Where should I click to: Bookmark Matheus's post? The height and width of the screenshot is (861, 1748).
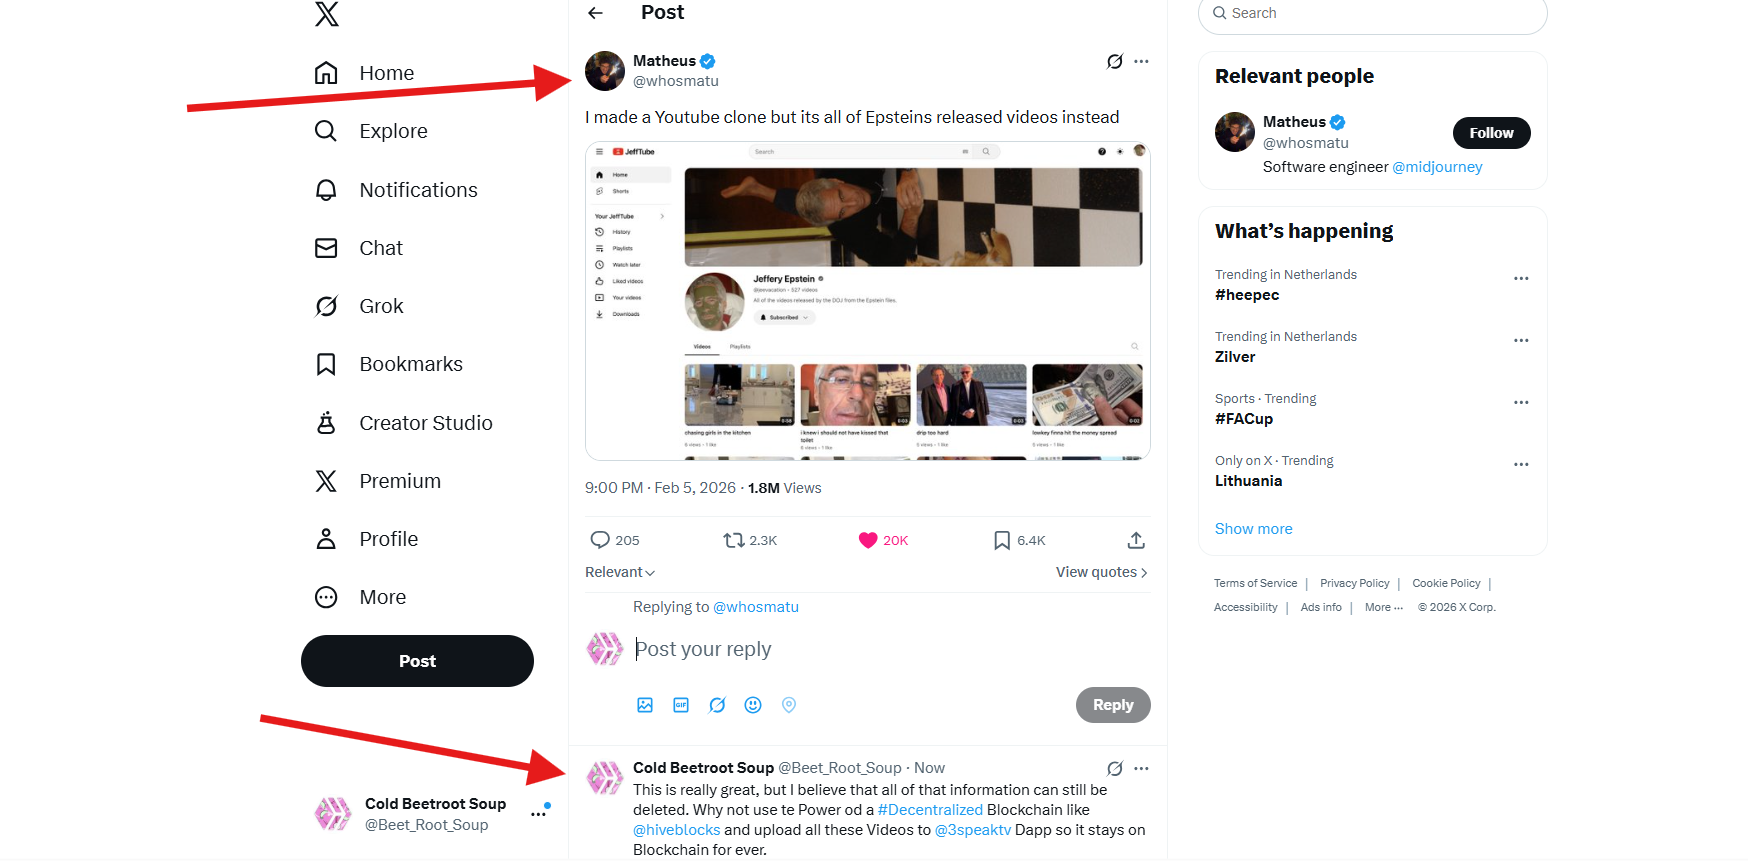(x=1002, y=540)
